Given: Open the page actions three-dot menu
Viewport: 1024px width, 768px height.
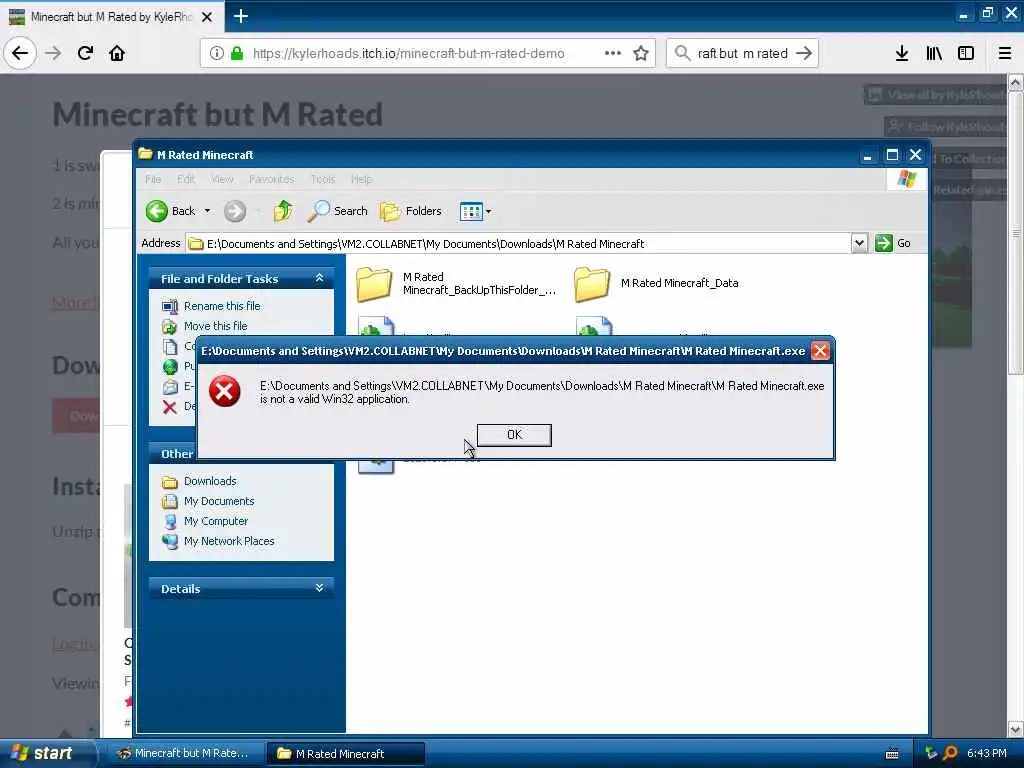Looking at the screenshot, I should 613,53.
